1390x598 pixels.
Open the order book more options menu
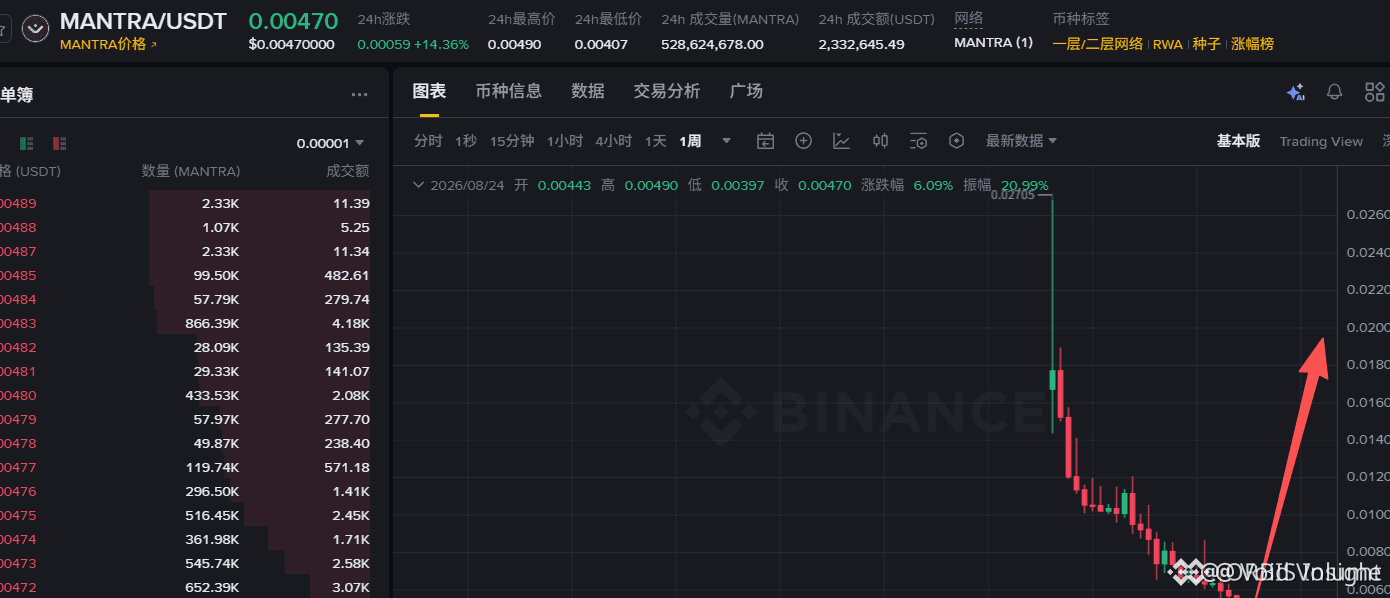[x=360, y=95]
